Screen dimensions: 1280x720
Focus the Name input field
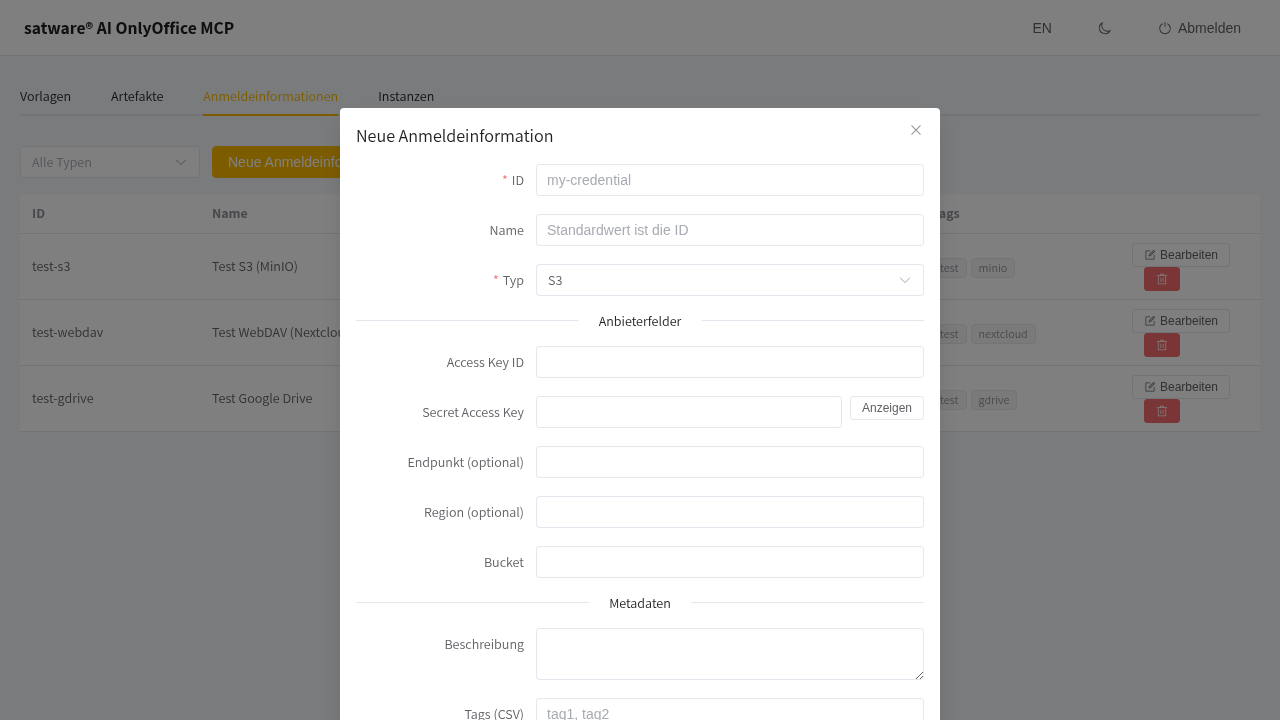[730, 230]
